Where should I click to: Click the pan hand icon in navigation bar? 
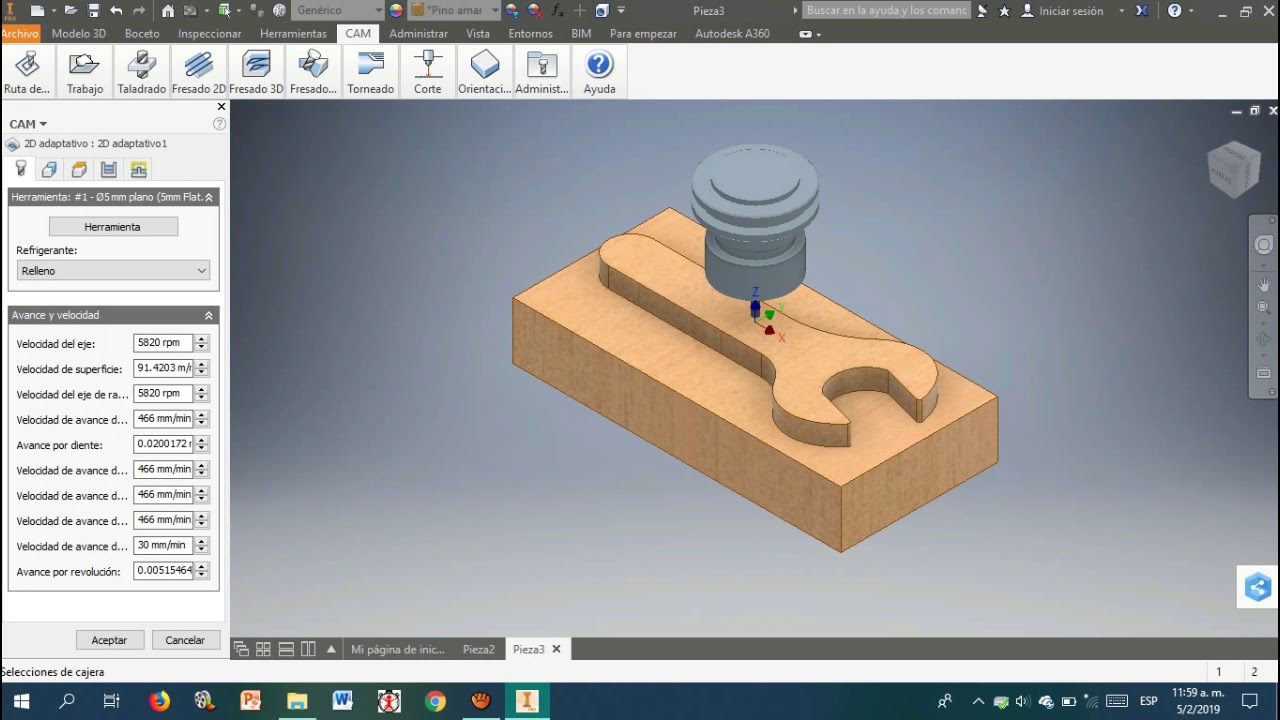coord(1264,284)
